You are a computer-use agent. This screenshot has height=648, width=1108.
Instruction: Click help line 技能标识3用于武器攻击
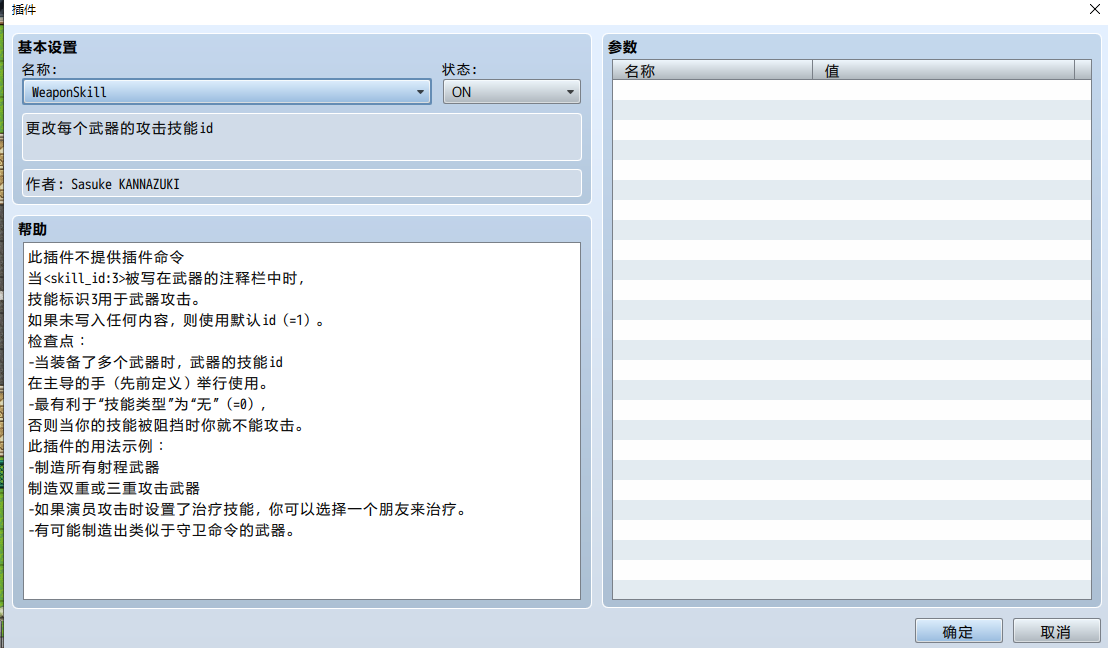114,300
